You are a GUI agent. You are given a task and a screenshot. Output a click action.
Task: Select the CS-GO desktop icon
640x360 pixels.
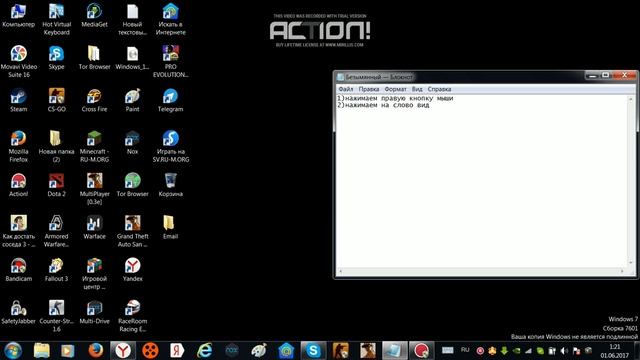56,100
